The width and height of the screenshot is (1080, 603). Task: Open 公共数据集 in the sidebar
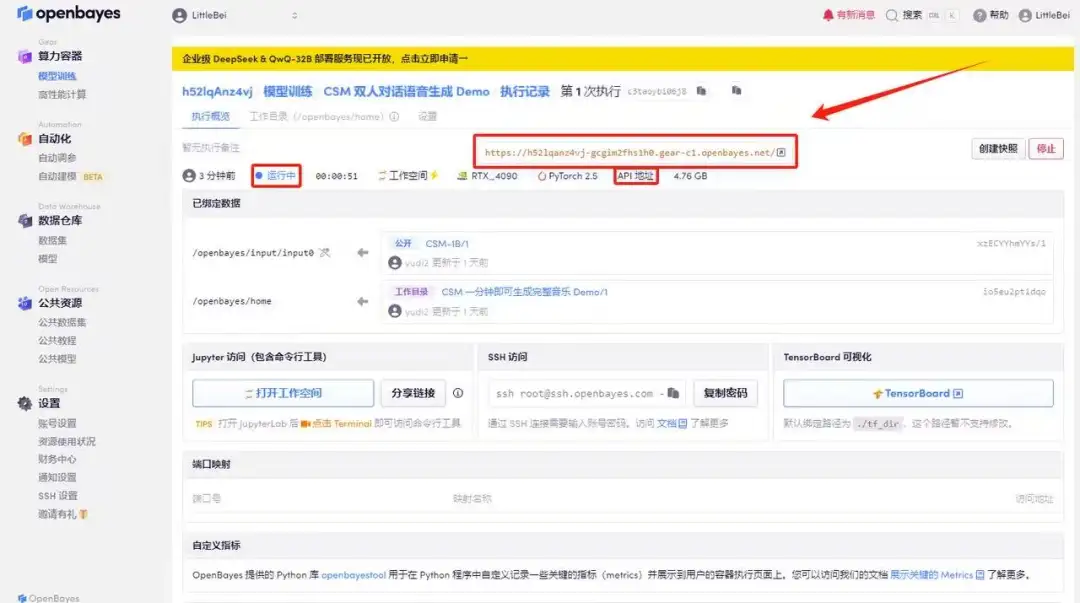coord(62,322)
